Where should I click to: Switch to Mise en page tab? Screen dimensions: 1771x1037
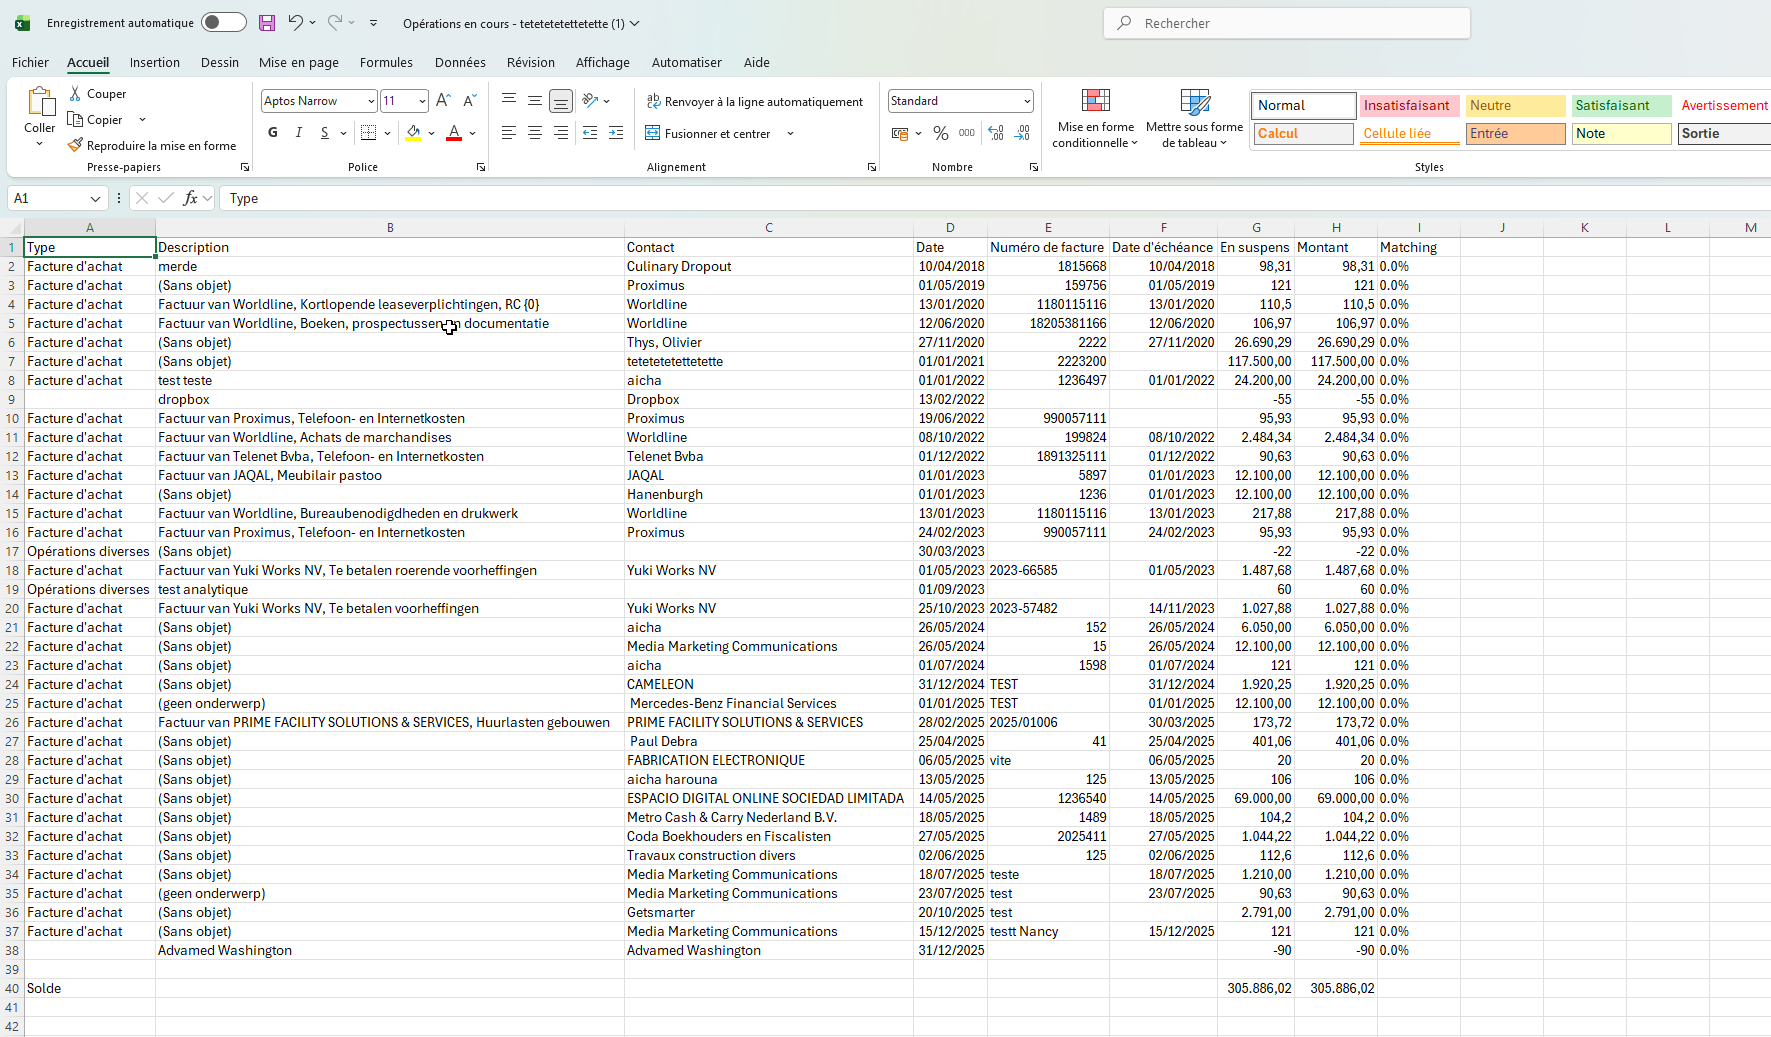pos(299,62)
